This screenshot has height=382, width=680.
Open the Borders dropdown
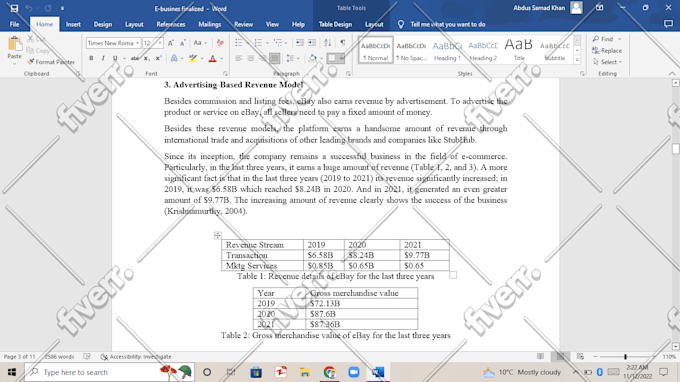pyautogui.click(x=342, y=58)
